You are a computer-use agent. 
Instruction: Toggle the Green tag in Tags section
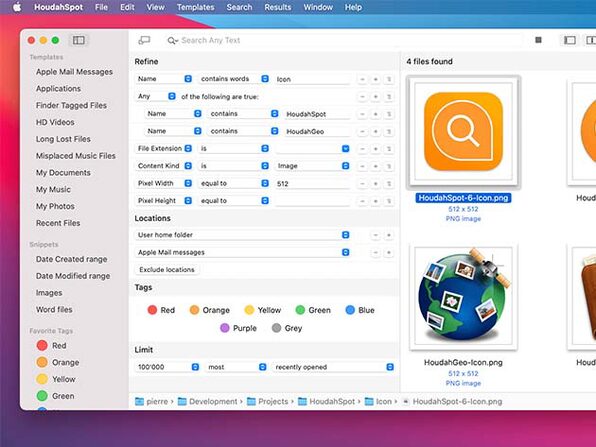click(313, 310)
